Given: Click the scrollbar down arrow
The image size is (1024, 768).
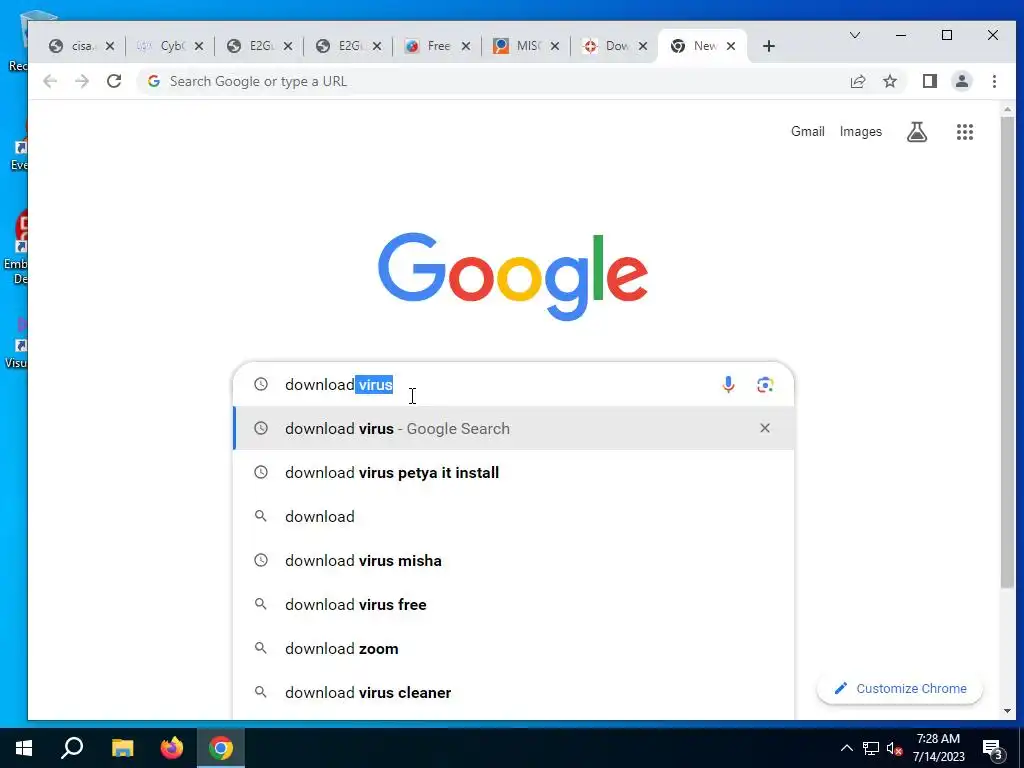Looking at the screenshot, I should click(x=1008, y=711).
